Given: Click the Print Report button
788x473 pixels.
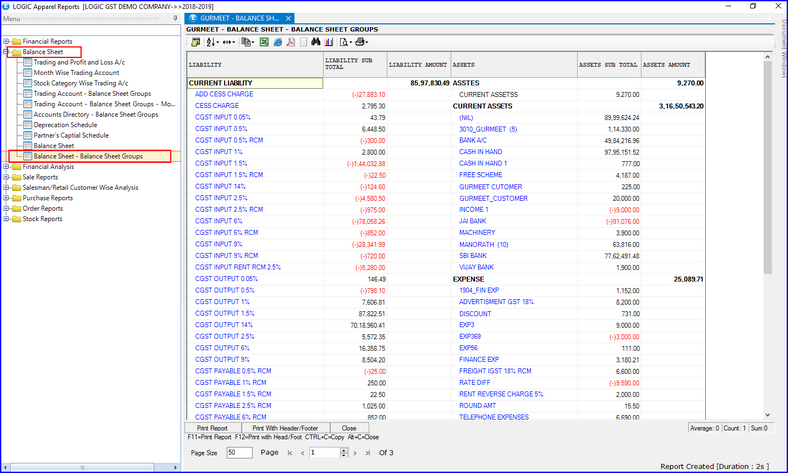Looking at the screenshot, I should pos(212,428).
